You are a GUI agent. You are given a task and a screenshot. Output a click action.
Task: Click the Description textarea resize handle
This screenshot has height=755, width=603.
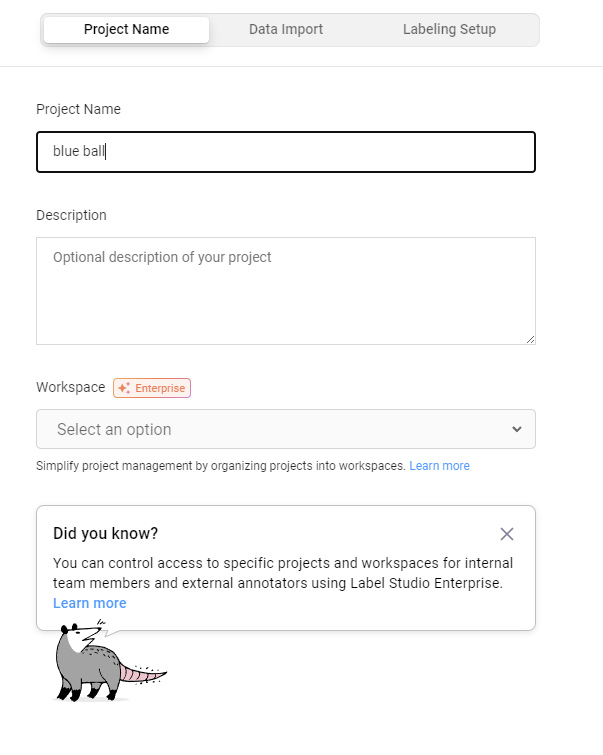point(530,339)
